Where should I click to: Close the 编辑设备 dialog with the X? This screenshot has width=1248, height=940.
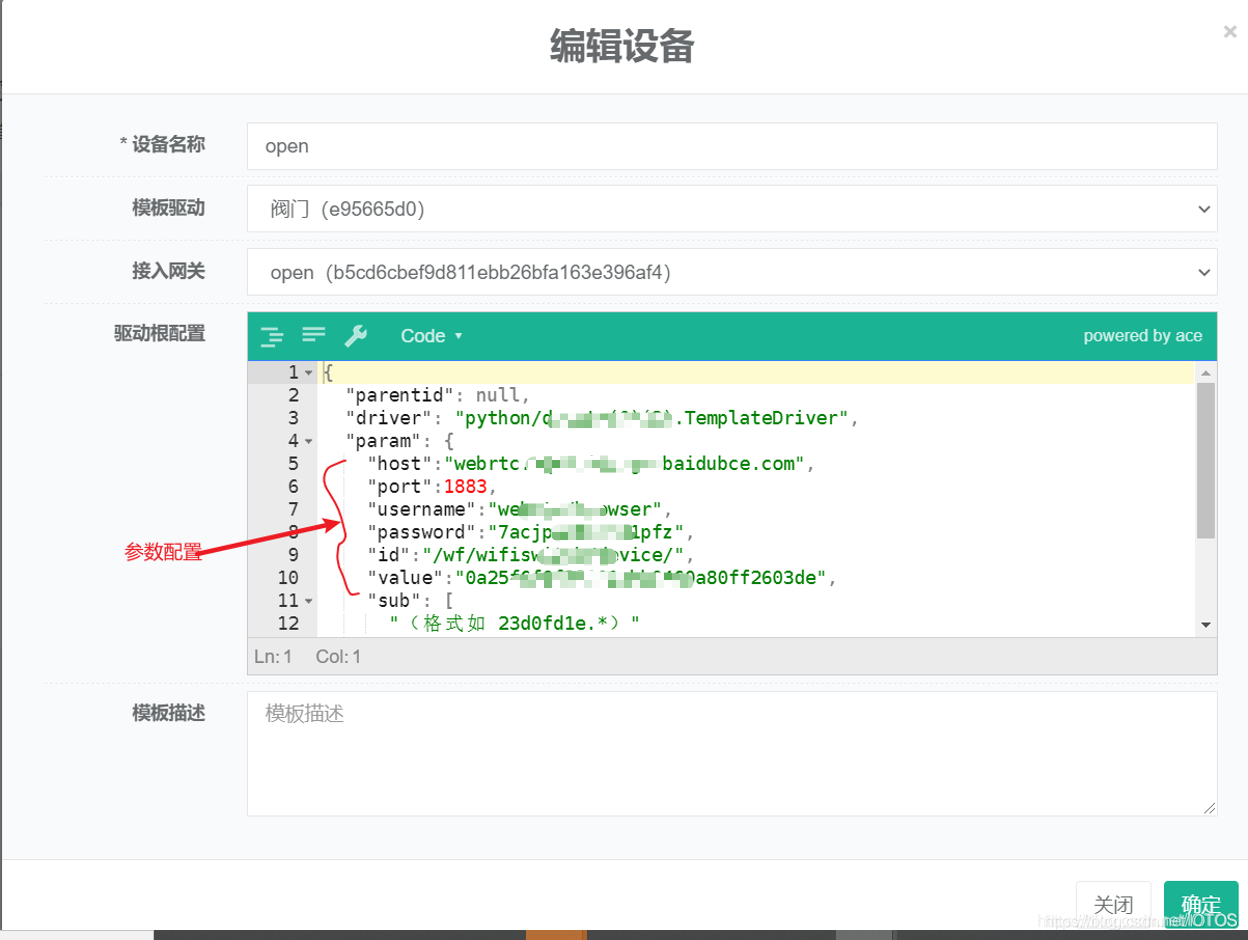tap(1230, 32)
